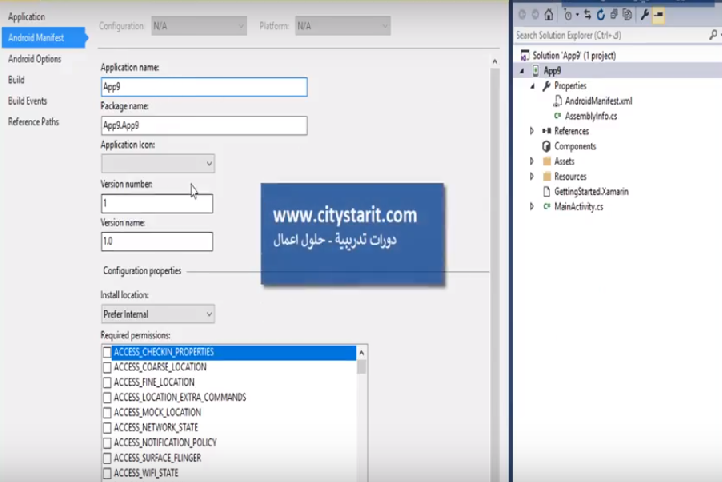Expand the MainActivity.cs node
This screenshot has width=722, height=482.
(532, 207)
